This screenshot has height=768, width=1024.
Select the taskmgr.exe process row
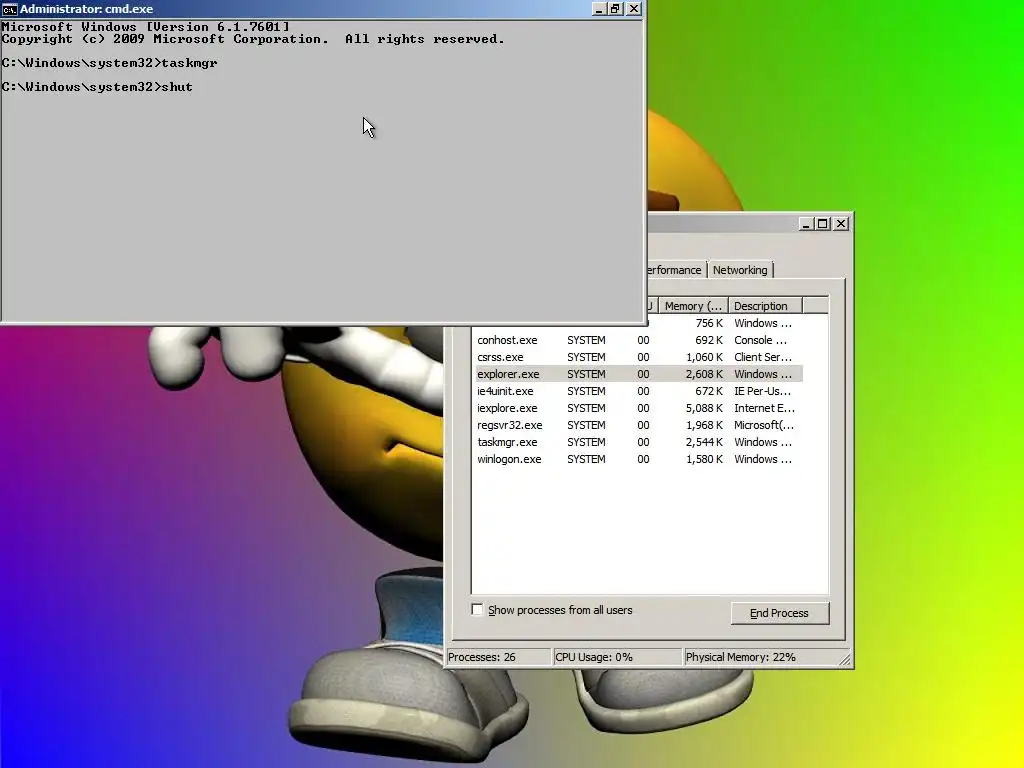tap(637, 442)
